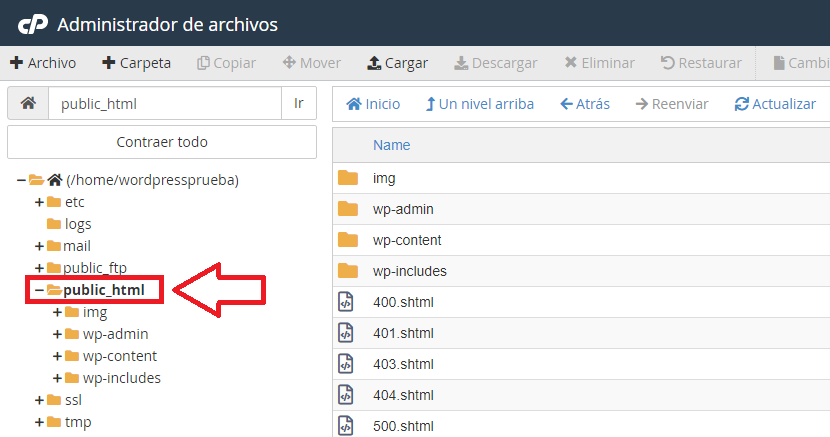
Task: Go to Inicio in file browser
Action: click(373, 104)
